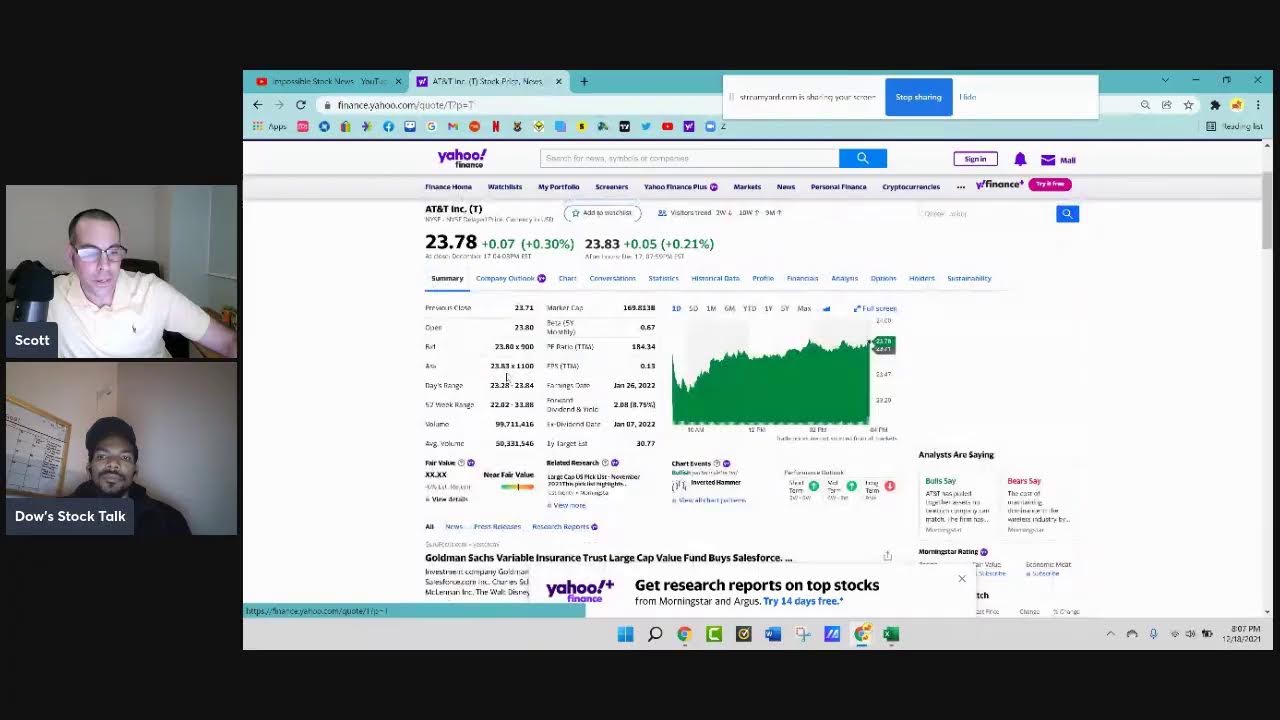1280x720 pixels.
Task: Click the browser Forward arrow
Action: point(279,105)
